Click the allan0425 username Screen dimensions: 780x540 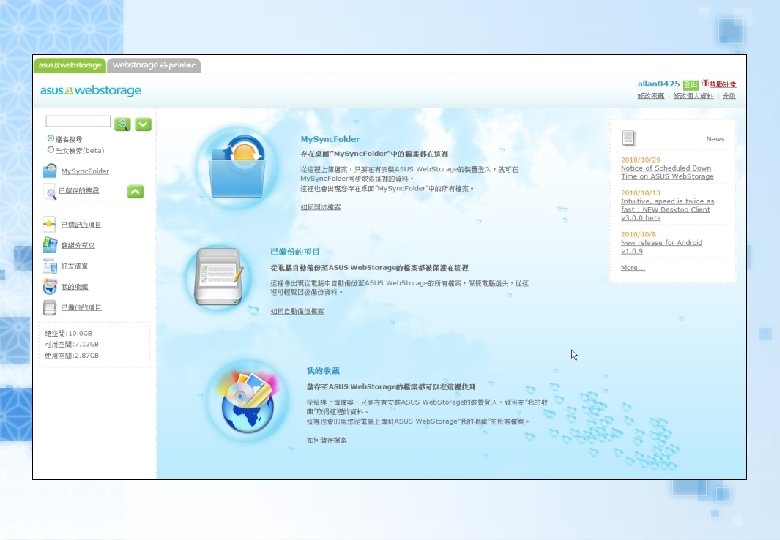pyautogui.click(x=659, y=84)
